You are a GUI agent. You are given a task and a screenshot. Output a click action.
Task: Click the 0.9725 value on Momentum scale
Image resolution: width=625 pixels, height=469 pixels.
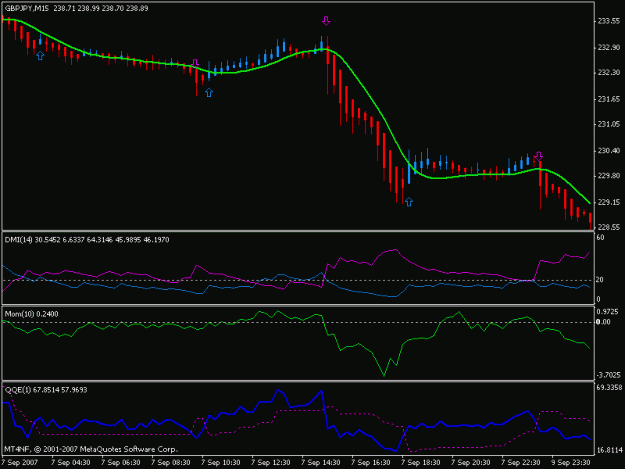pyautogui.click(x=607, y=312)
